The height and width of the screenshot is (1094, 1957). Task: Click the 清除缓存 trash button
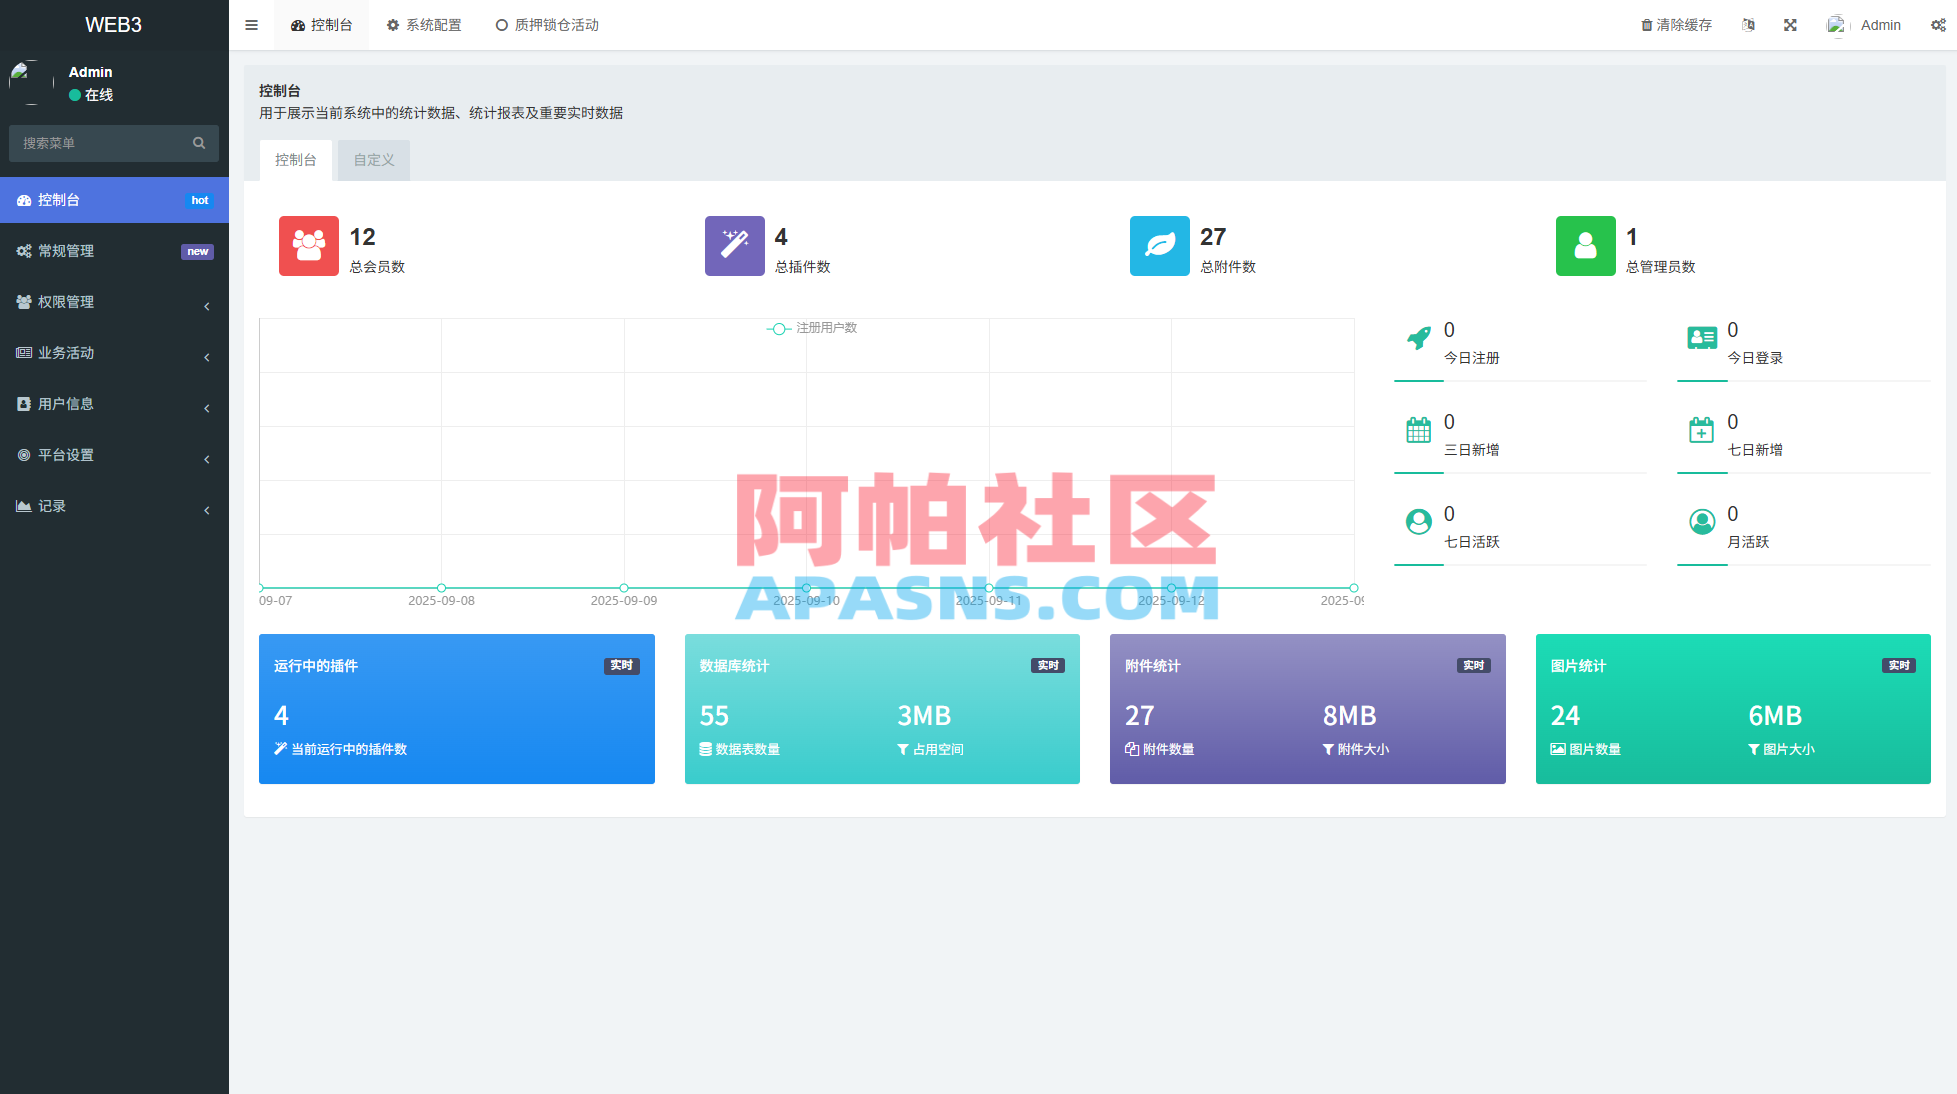(1676, 25)
